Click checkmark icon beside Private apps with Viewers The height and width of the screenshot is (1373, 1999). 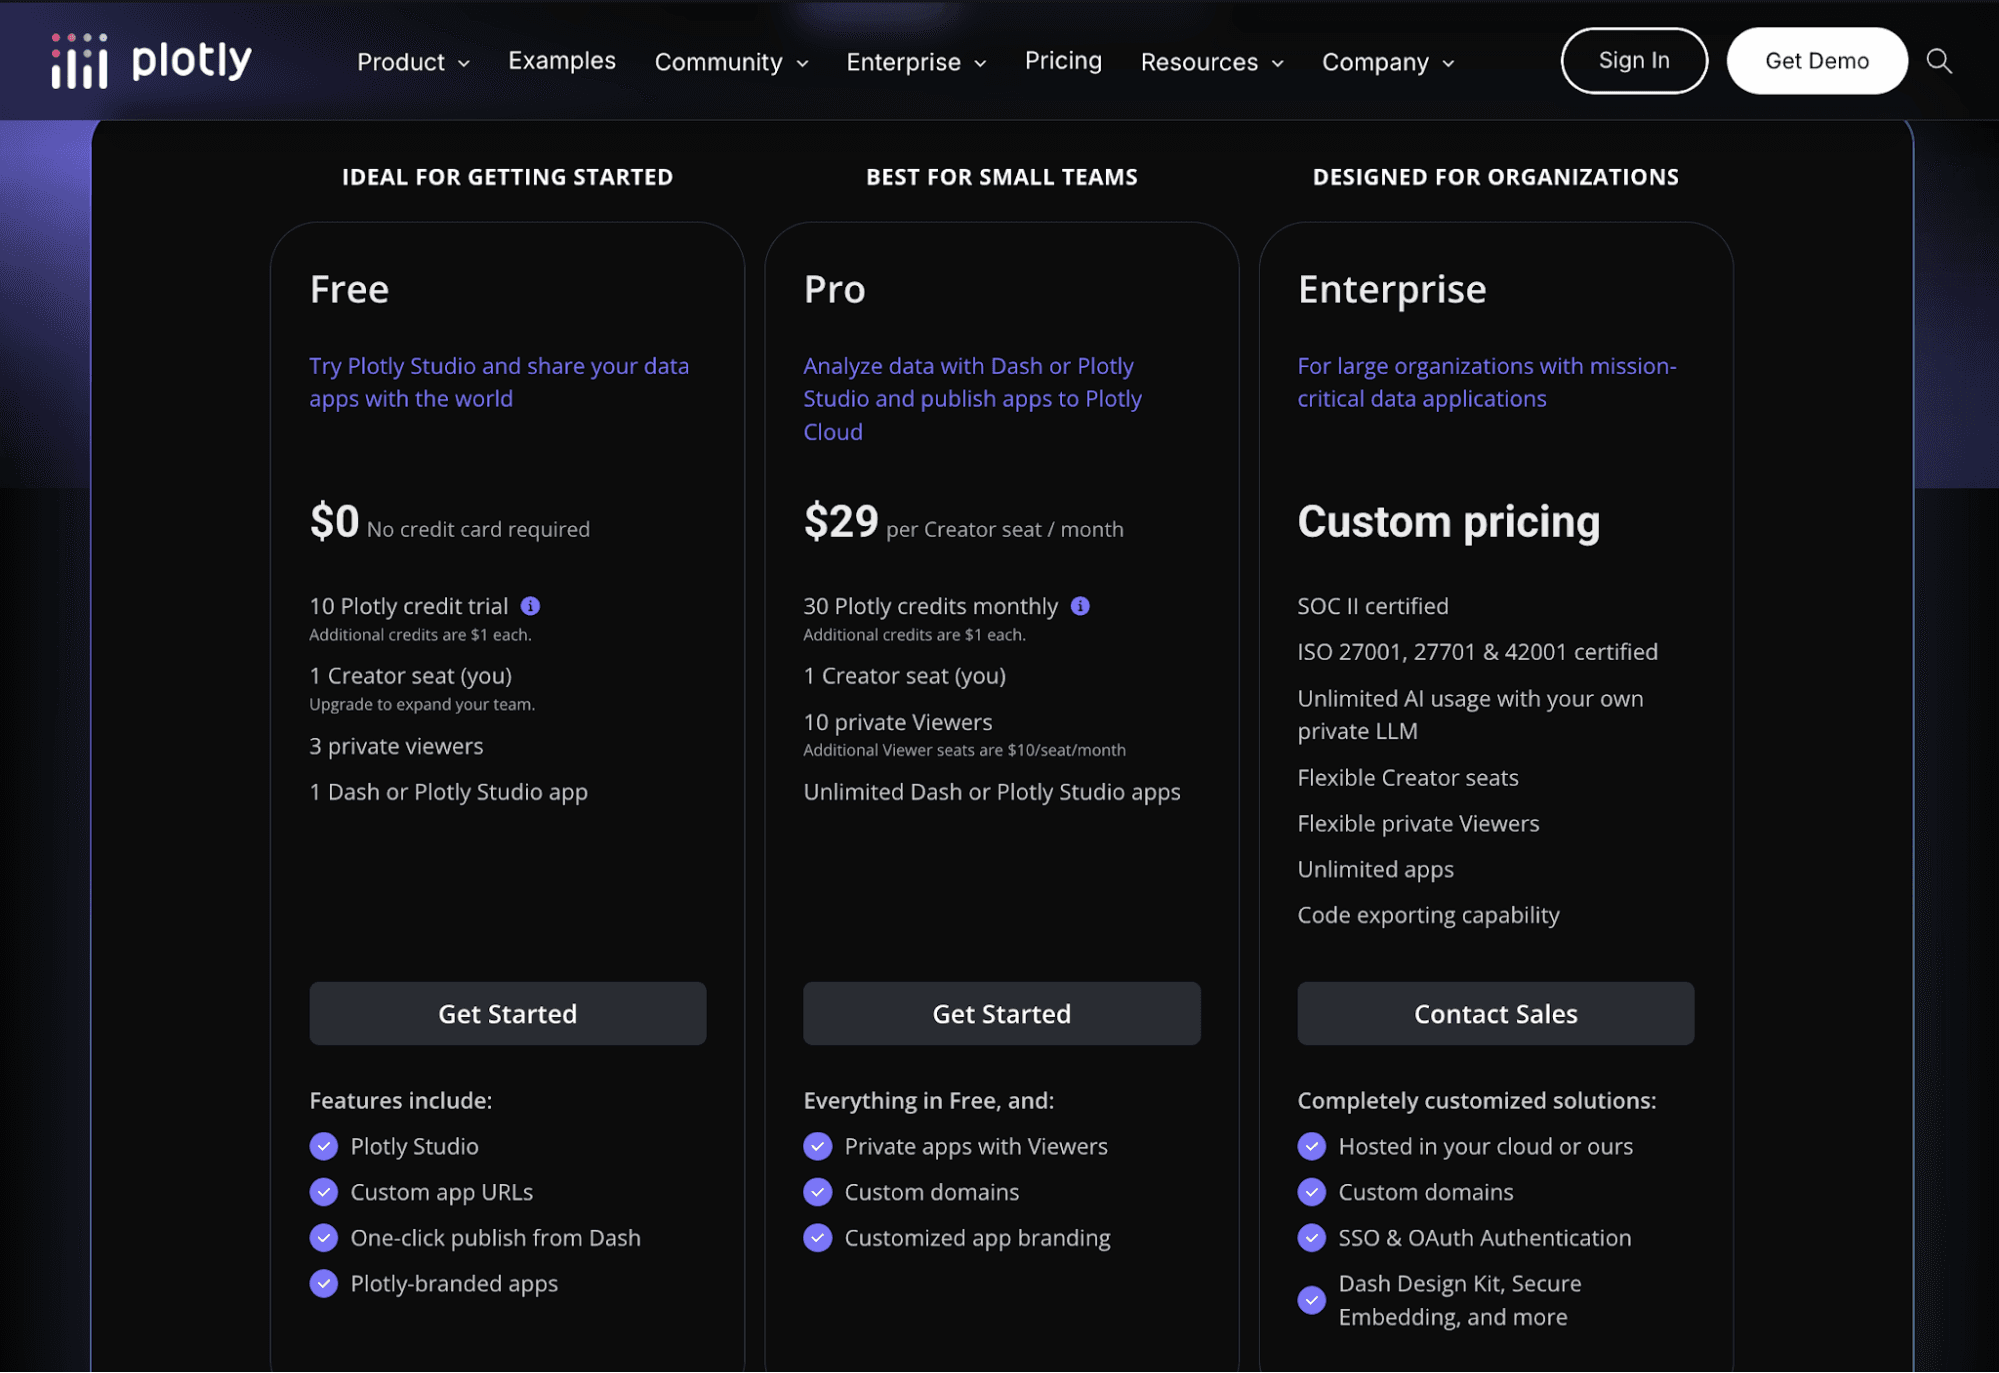click(x=818, y=1146)
